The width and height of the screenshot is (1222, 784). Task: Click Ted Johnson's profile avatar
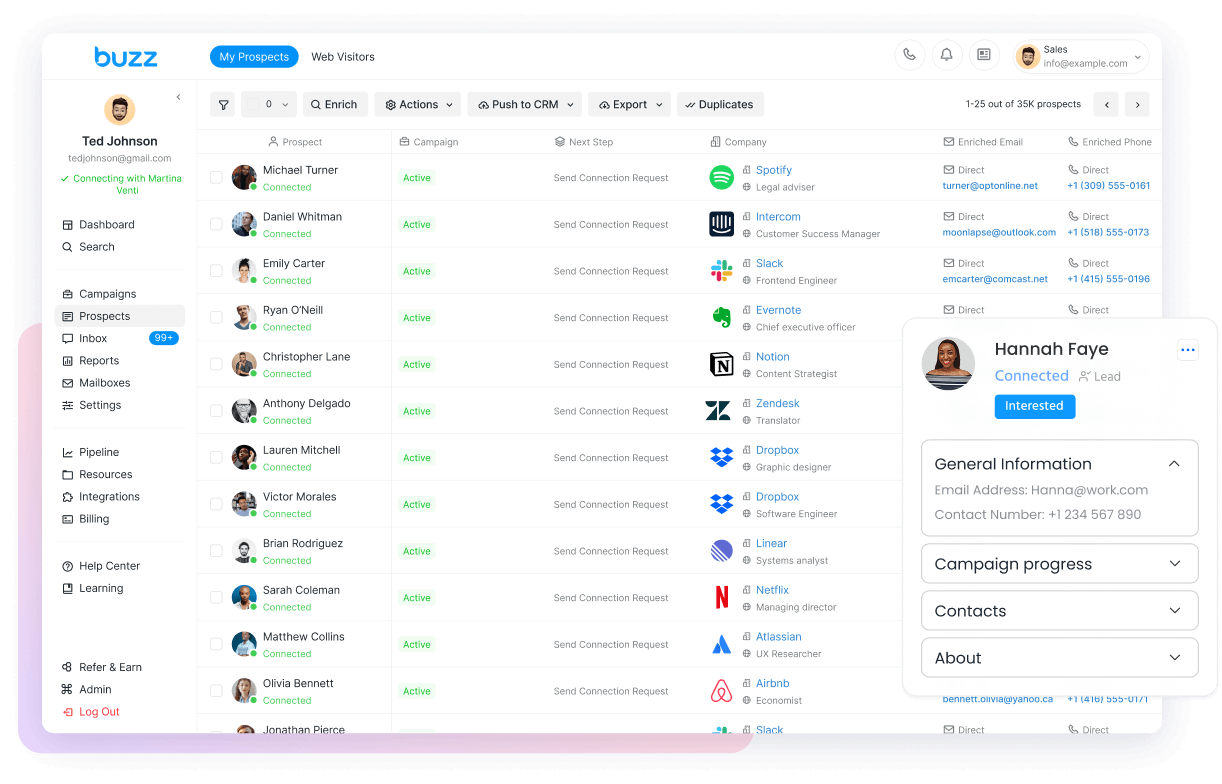click(x=119, y=110)
